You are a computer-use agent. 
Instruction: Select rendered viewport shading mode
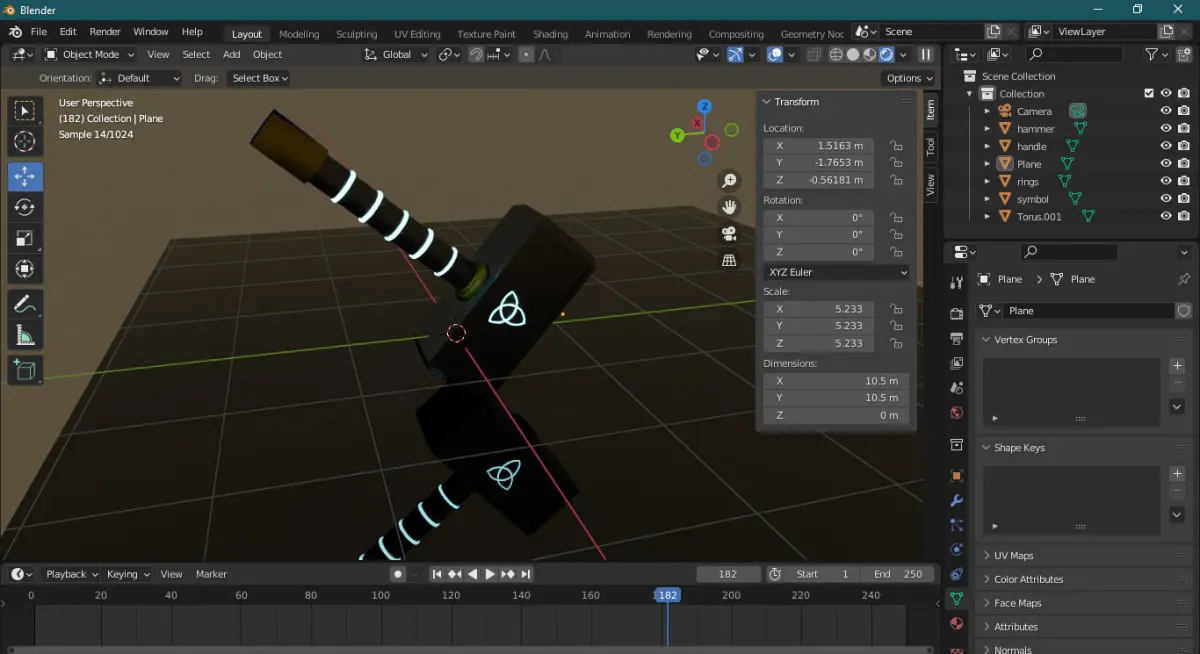pyautogui.click(x=886, y=54)
